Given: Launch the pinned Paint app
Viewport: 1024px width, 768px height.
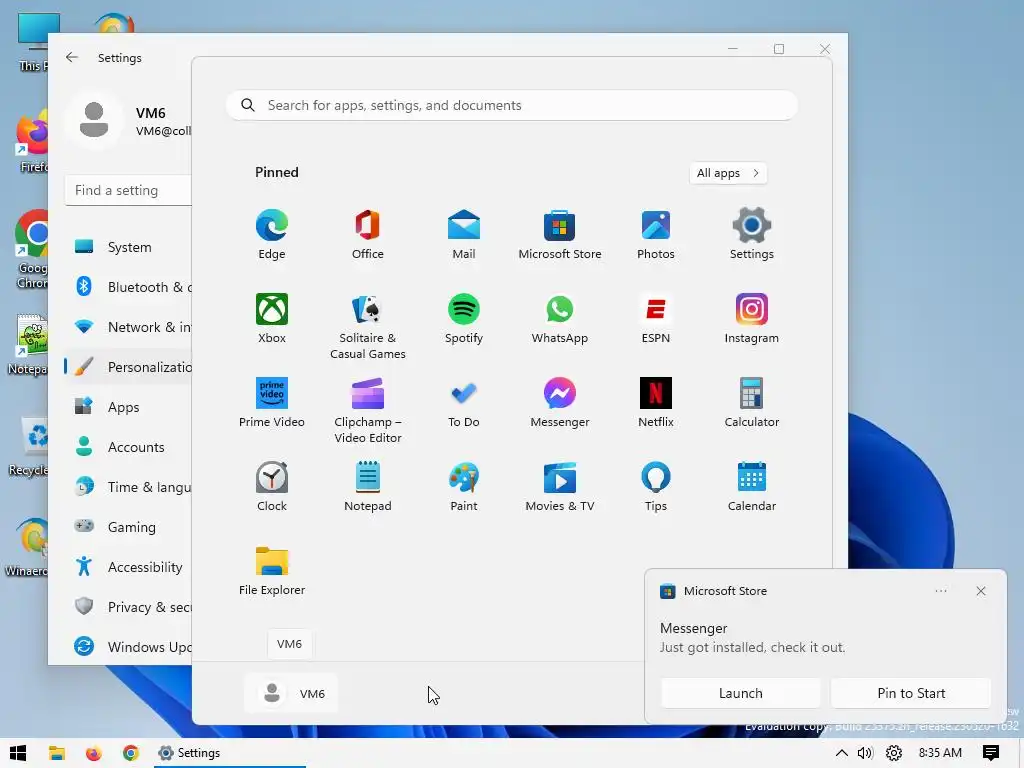Looking at the screenshot, I should pos(464,487).
